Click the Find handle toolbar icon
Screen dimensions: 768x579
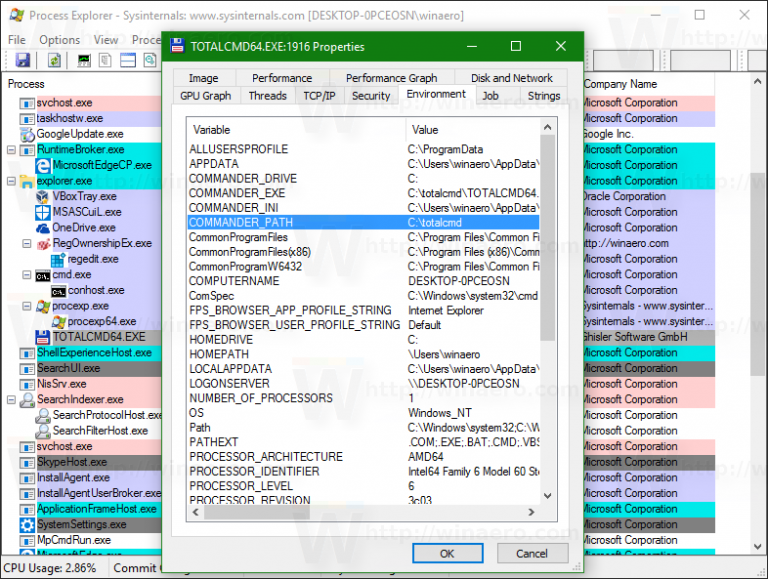150,60
